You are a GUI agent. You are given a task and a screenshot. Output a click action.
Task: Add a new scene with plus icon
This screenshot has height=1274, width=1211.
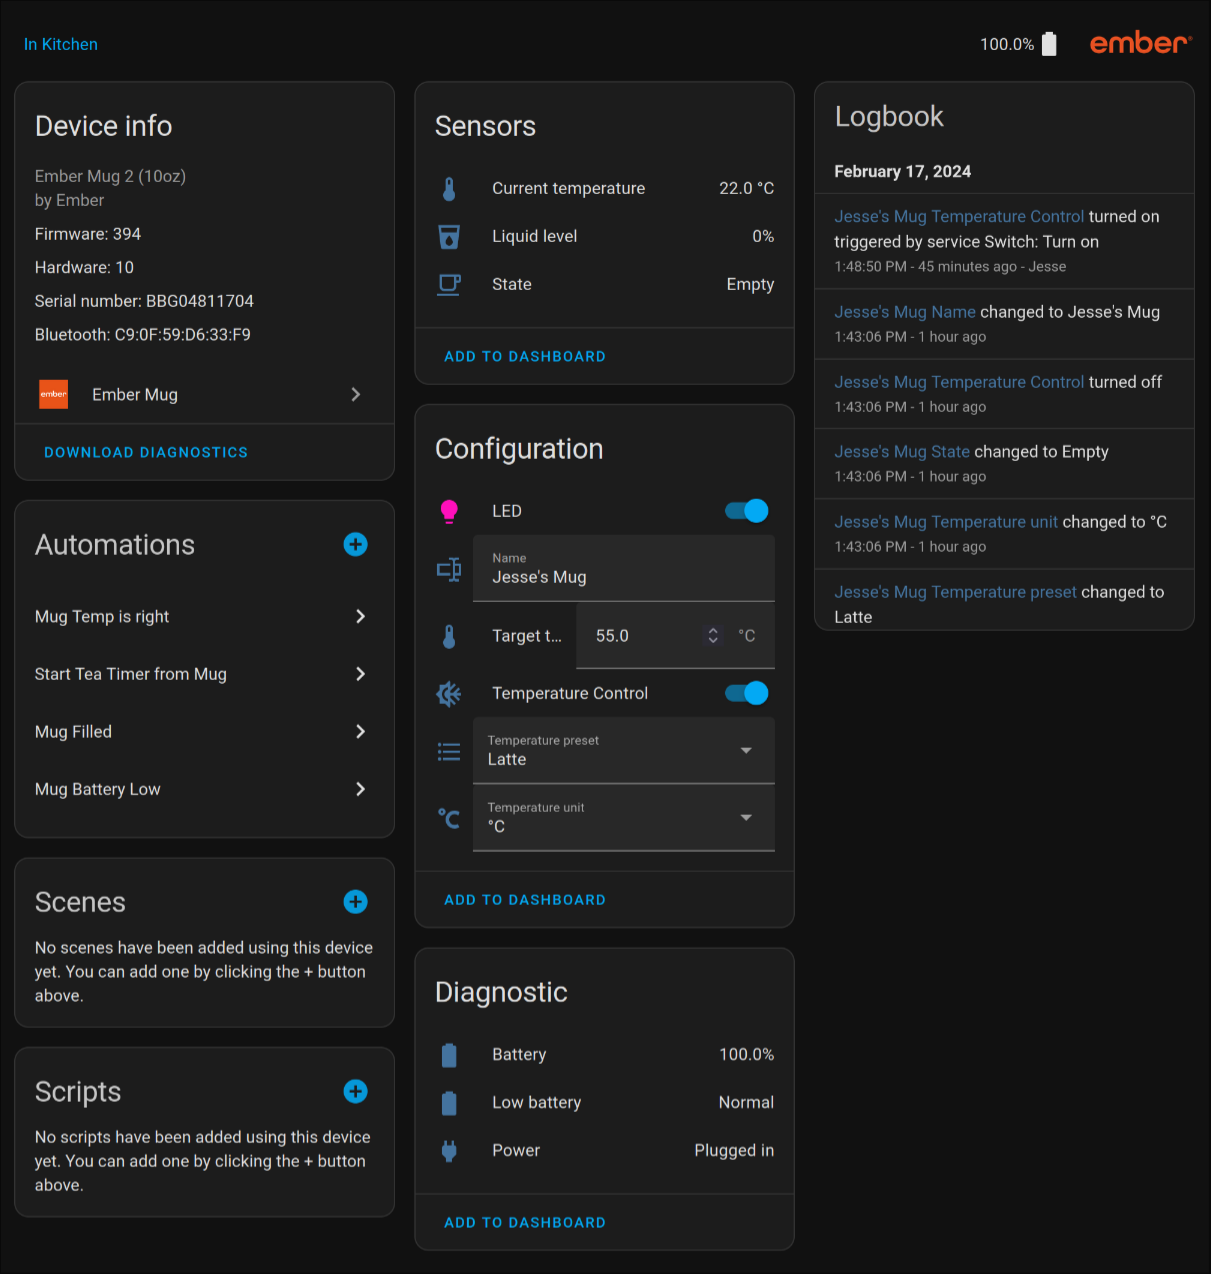tap(355, 901)
